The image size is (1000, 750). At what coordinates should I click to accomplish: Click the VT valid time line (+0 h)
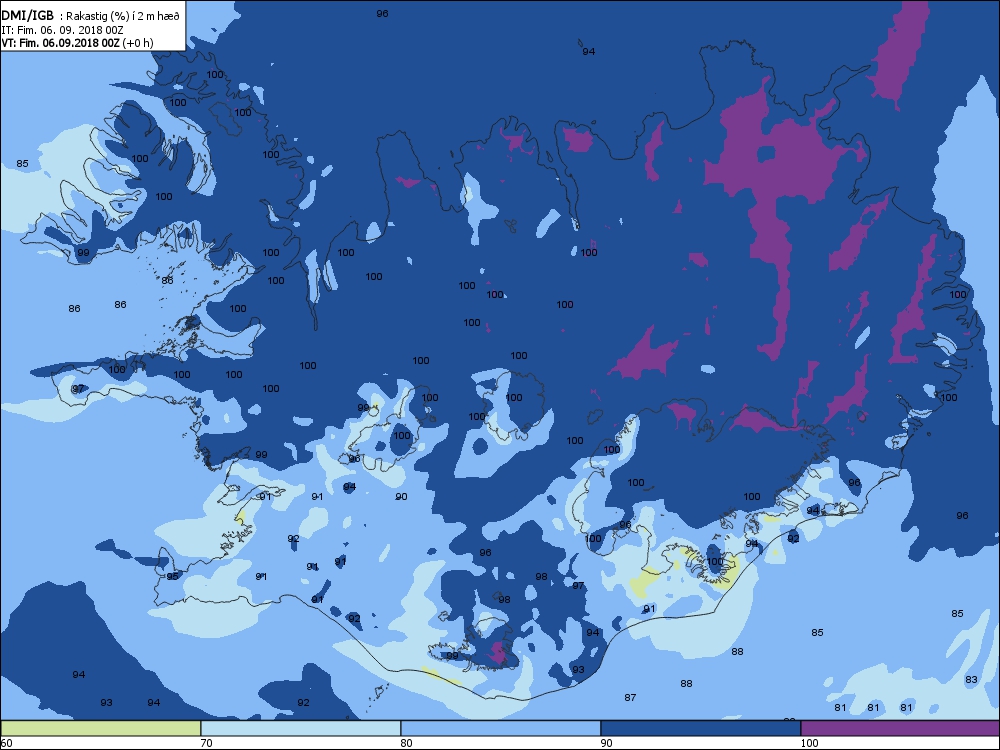tap(77, 43)
